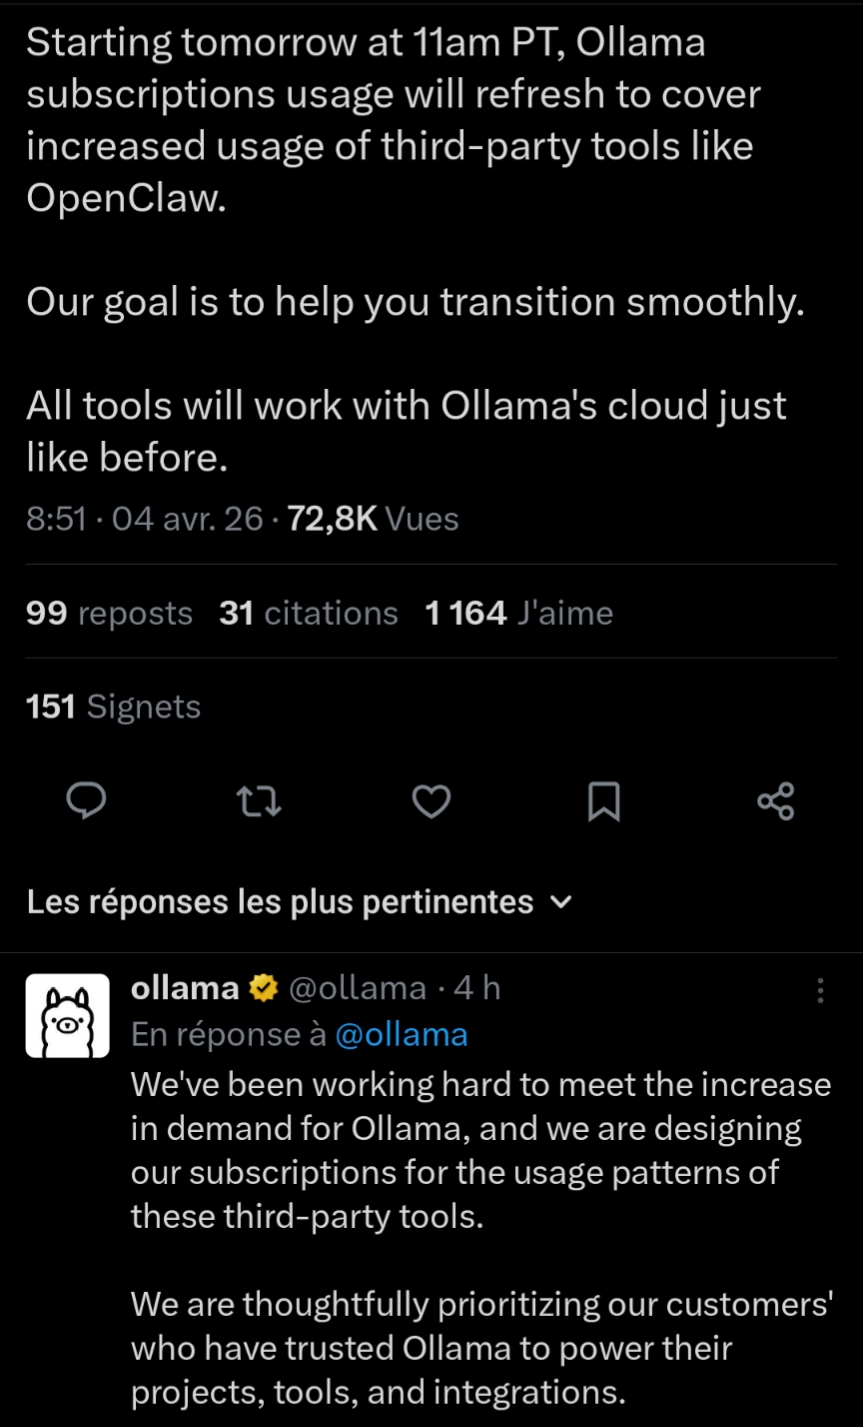863x1427 pixels.
Task: Click the blue @ollama link in "En réponse à"
Action: coord(401,1034)
